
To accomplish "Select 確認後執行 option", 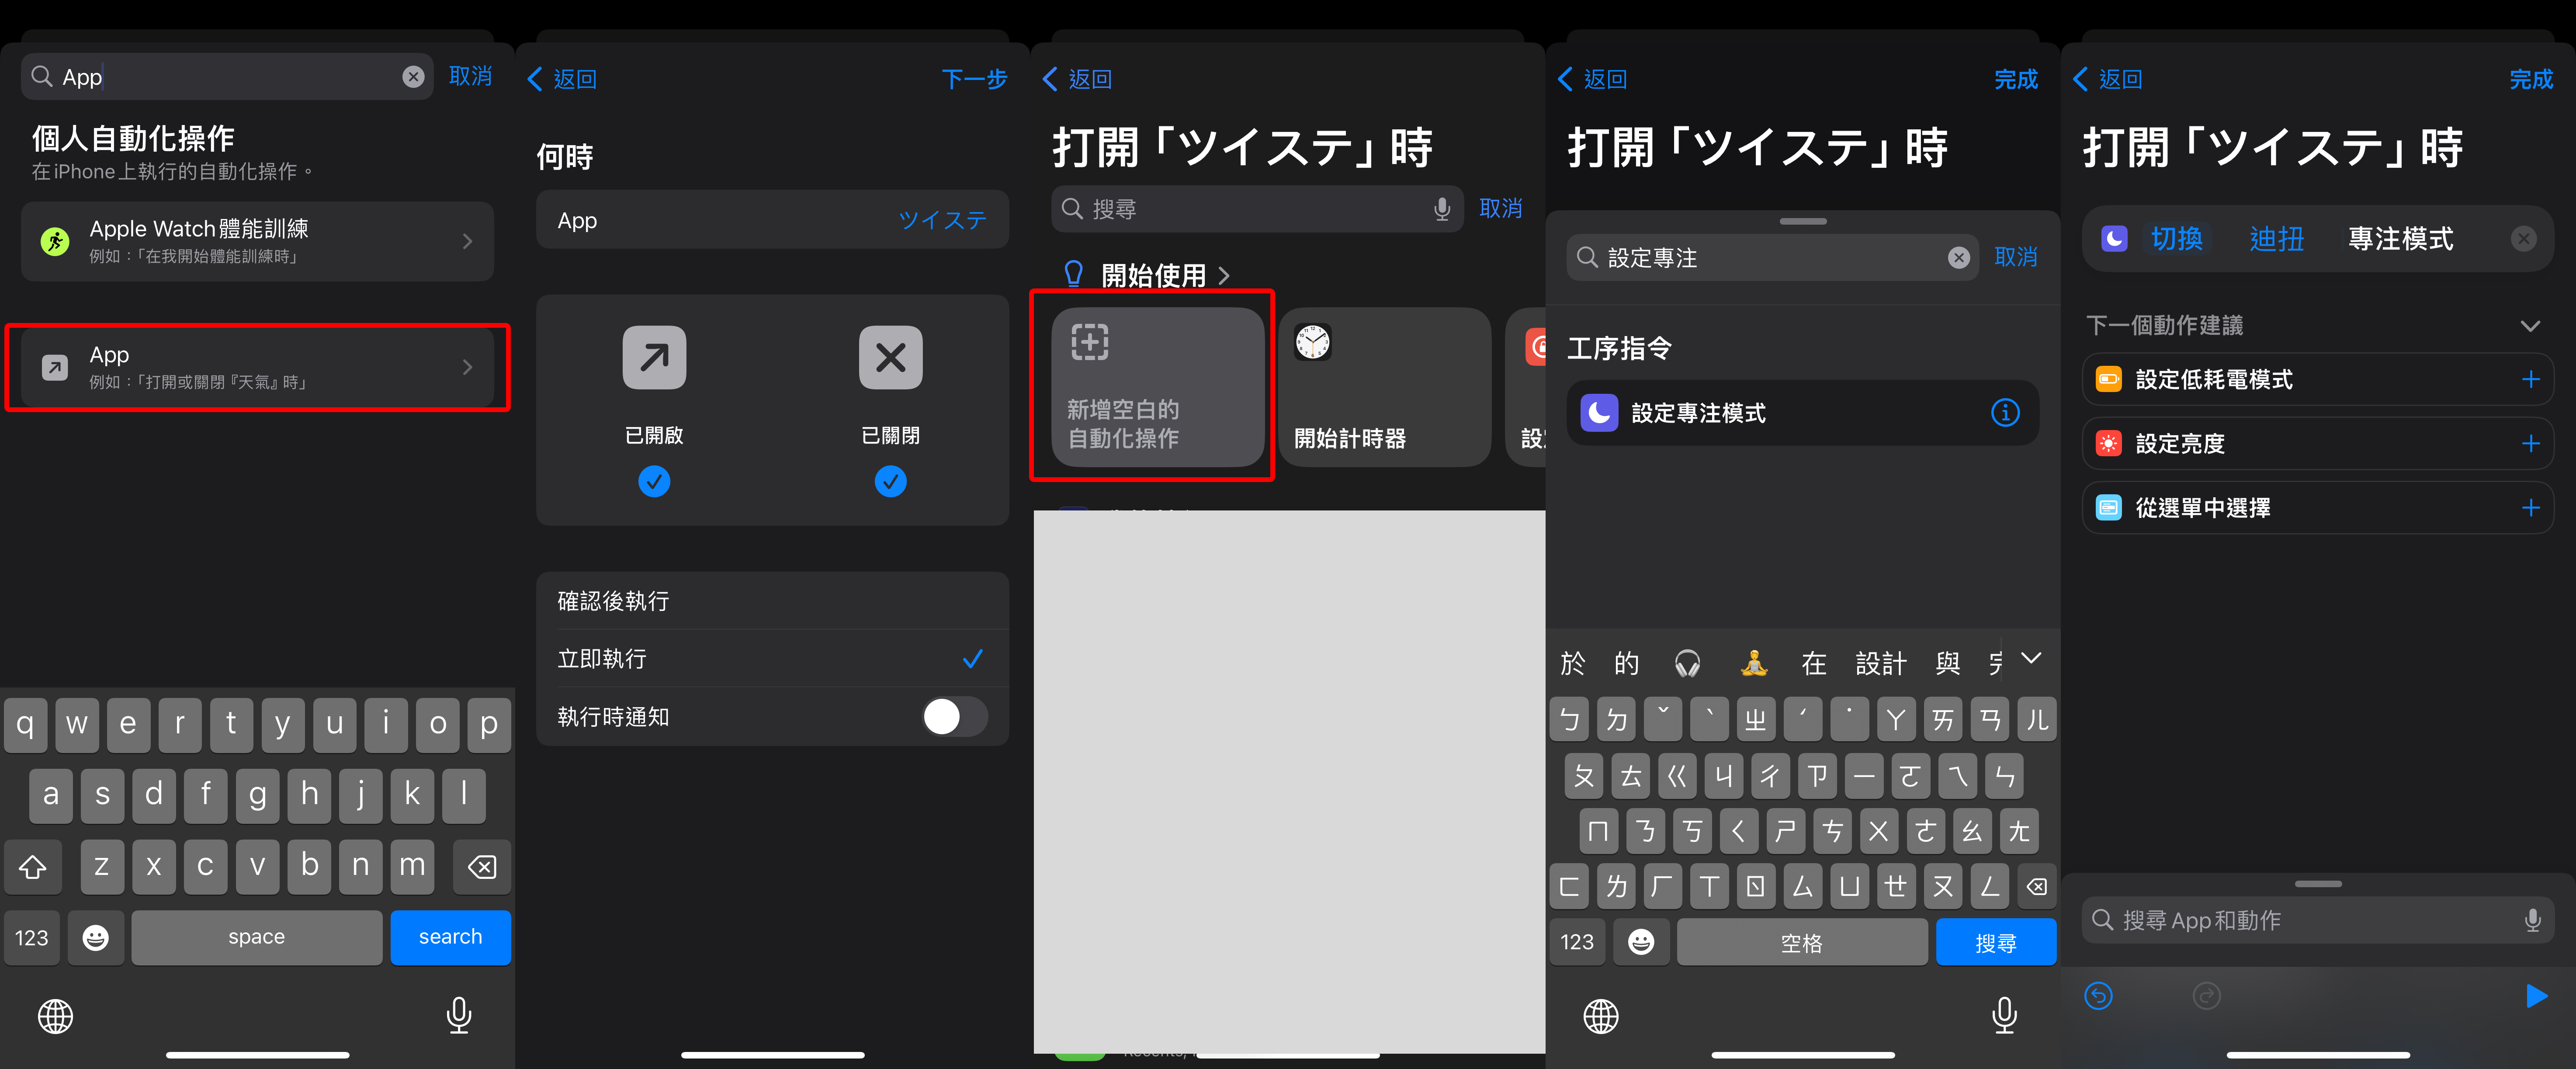I will tap(772, 601).
